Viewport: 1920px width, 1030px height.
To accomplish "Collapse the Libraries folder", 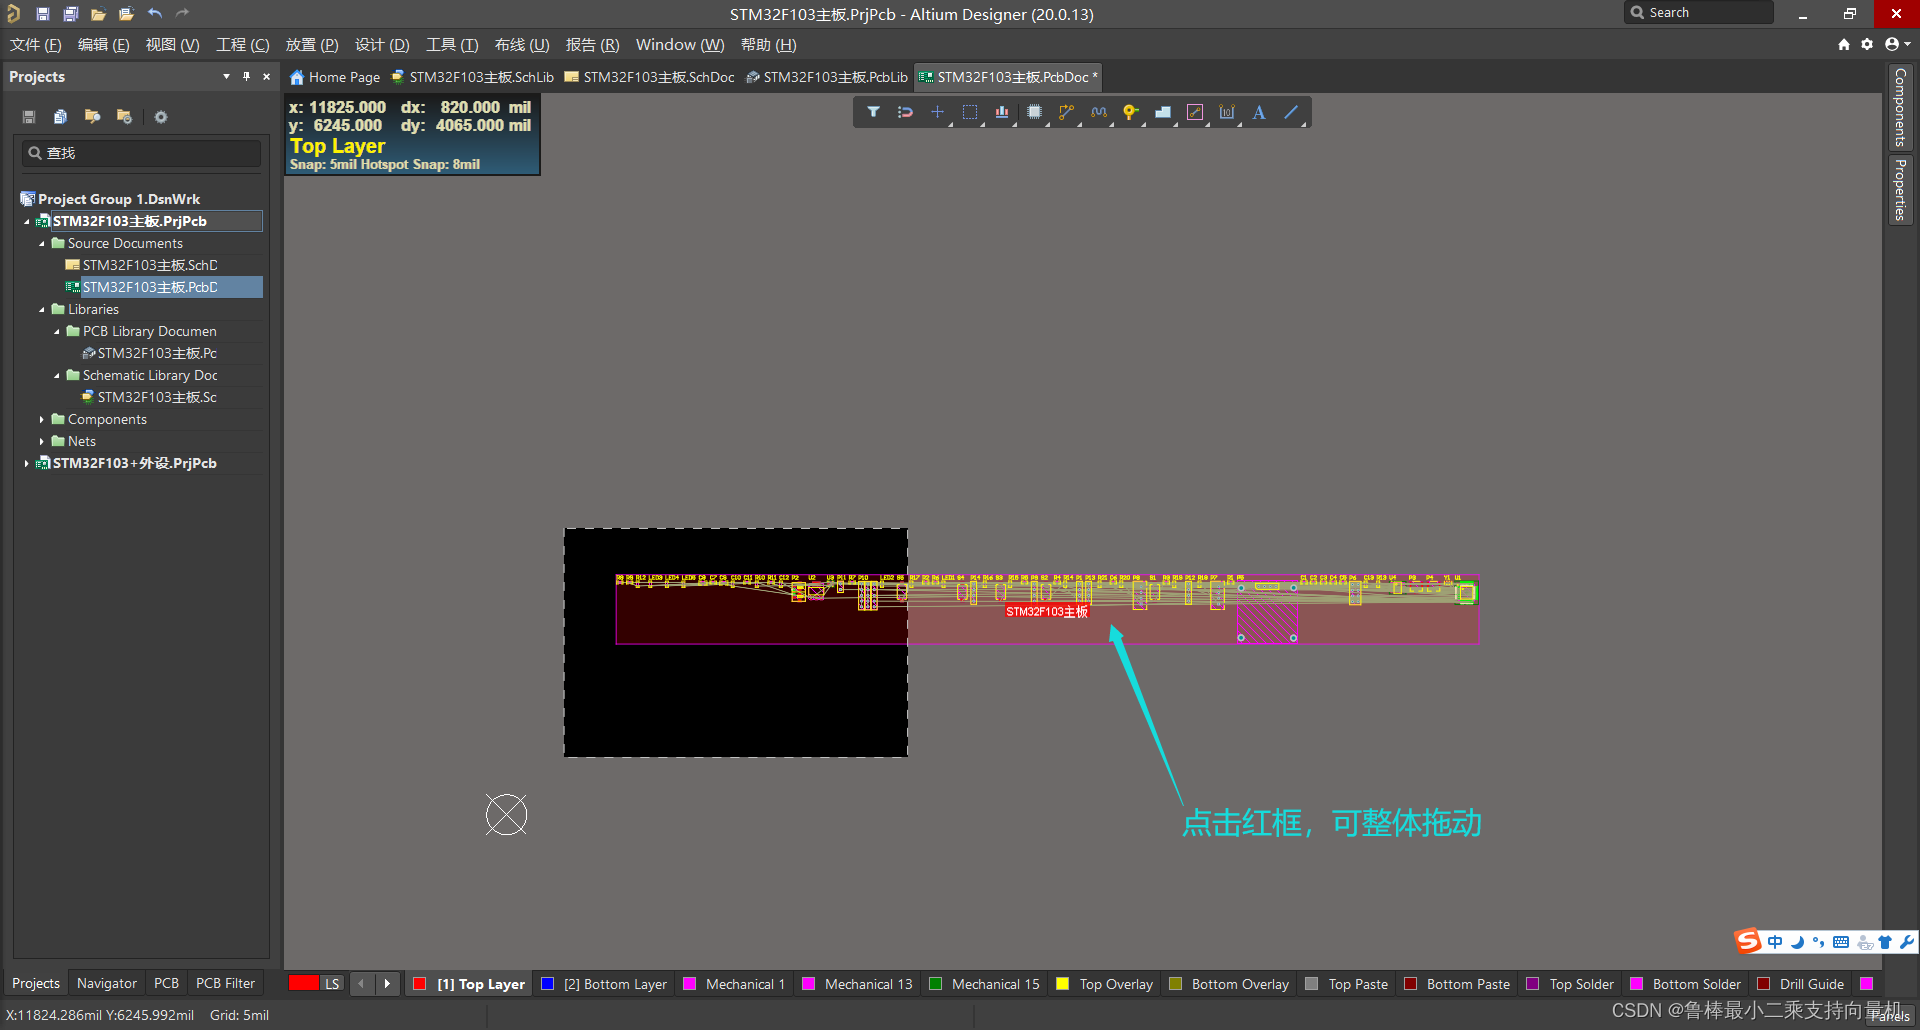I will [42, 309].
